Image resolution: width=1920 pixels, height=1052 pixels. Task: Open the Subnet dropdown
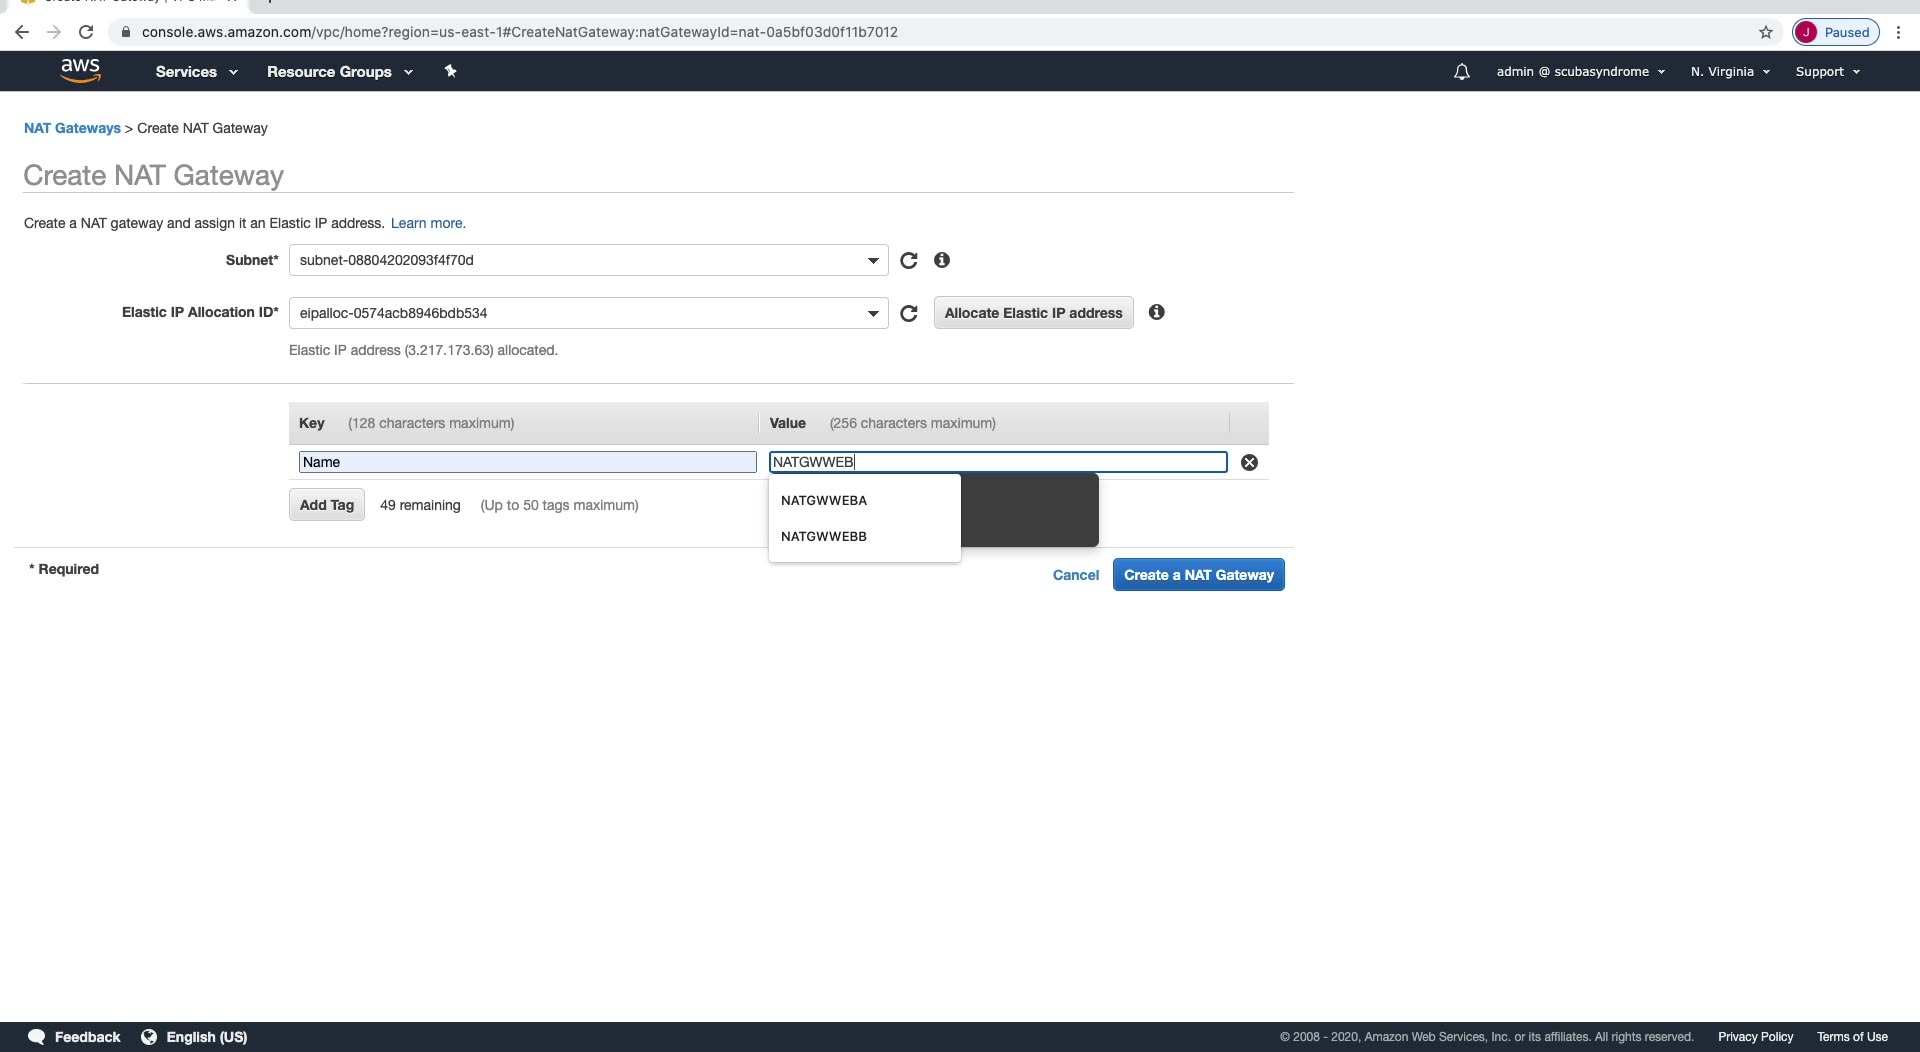coord(588,260)
